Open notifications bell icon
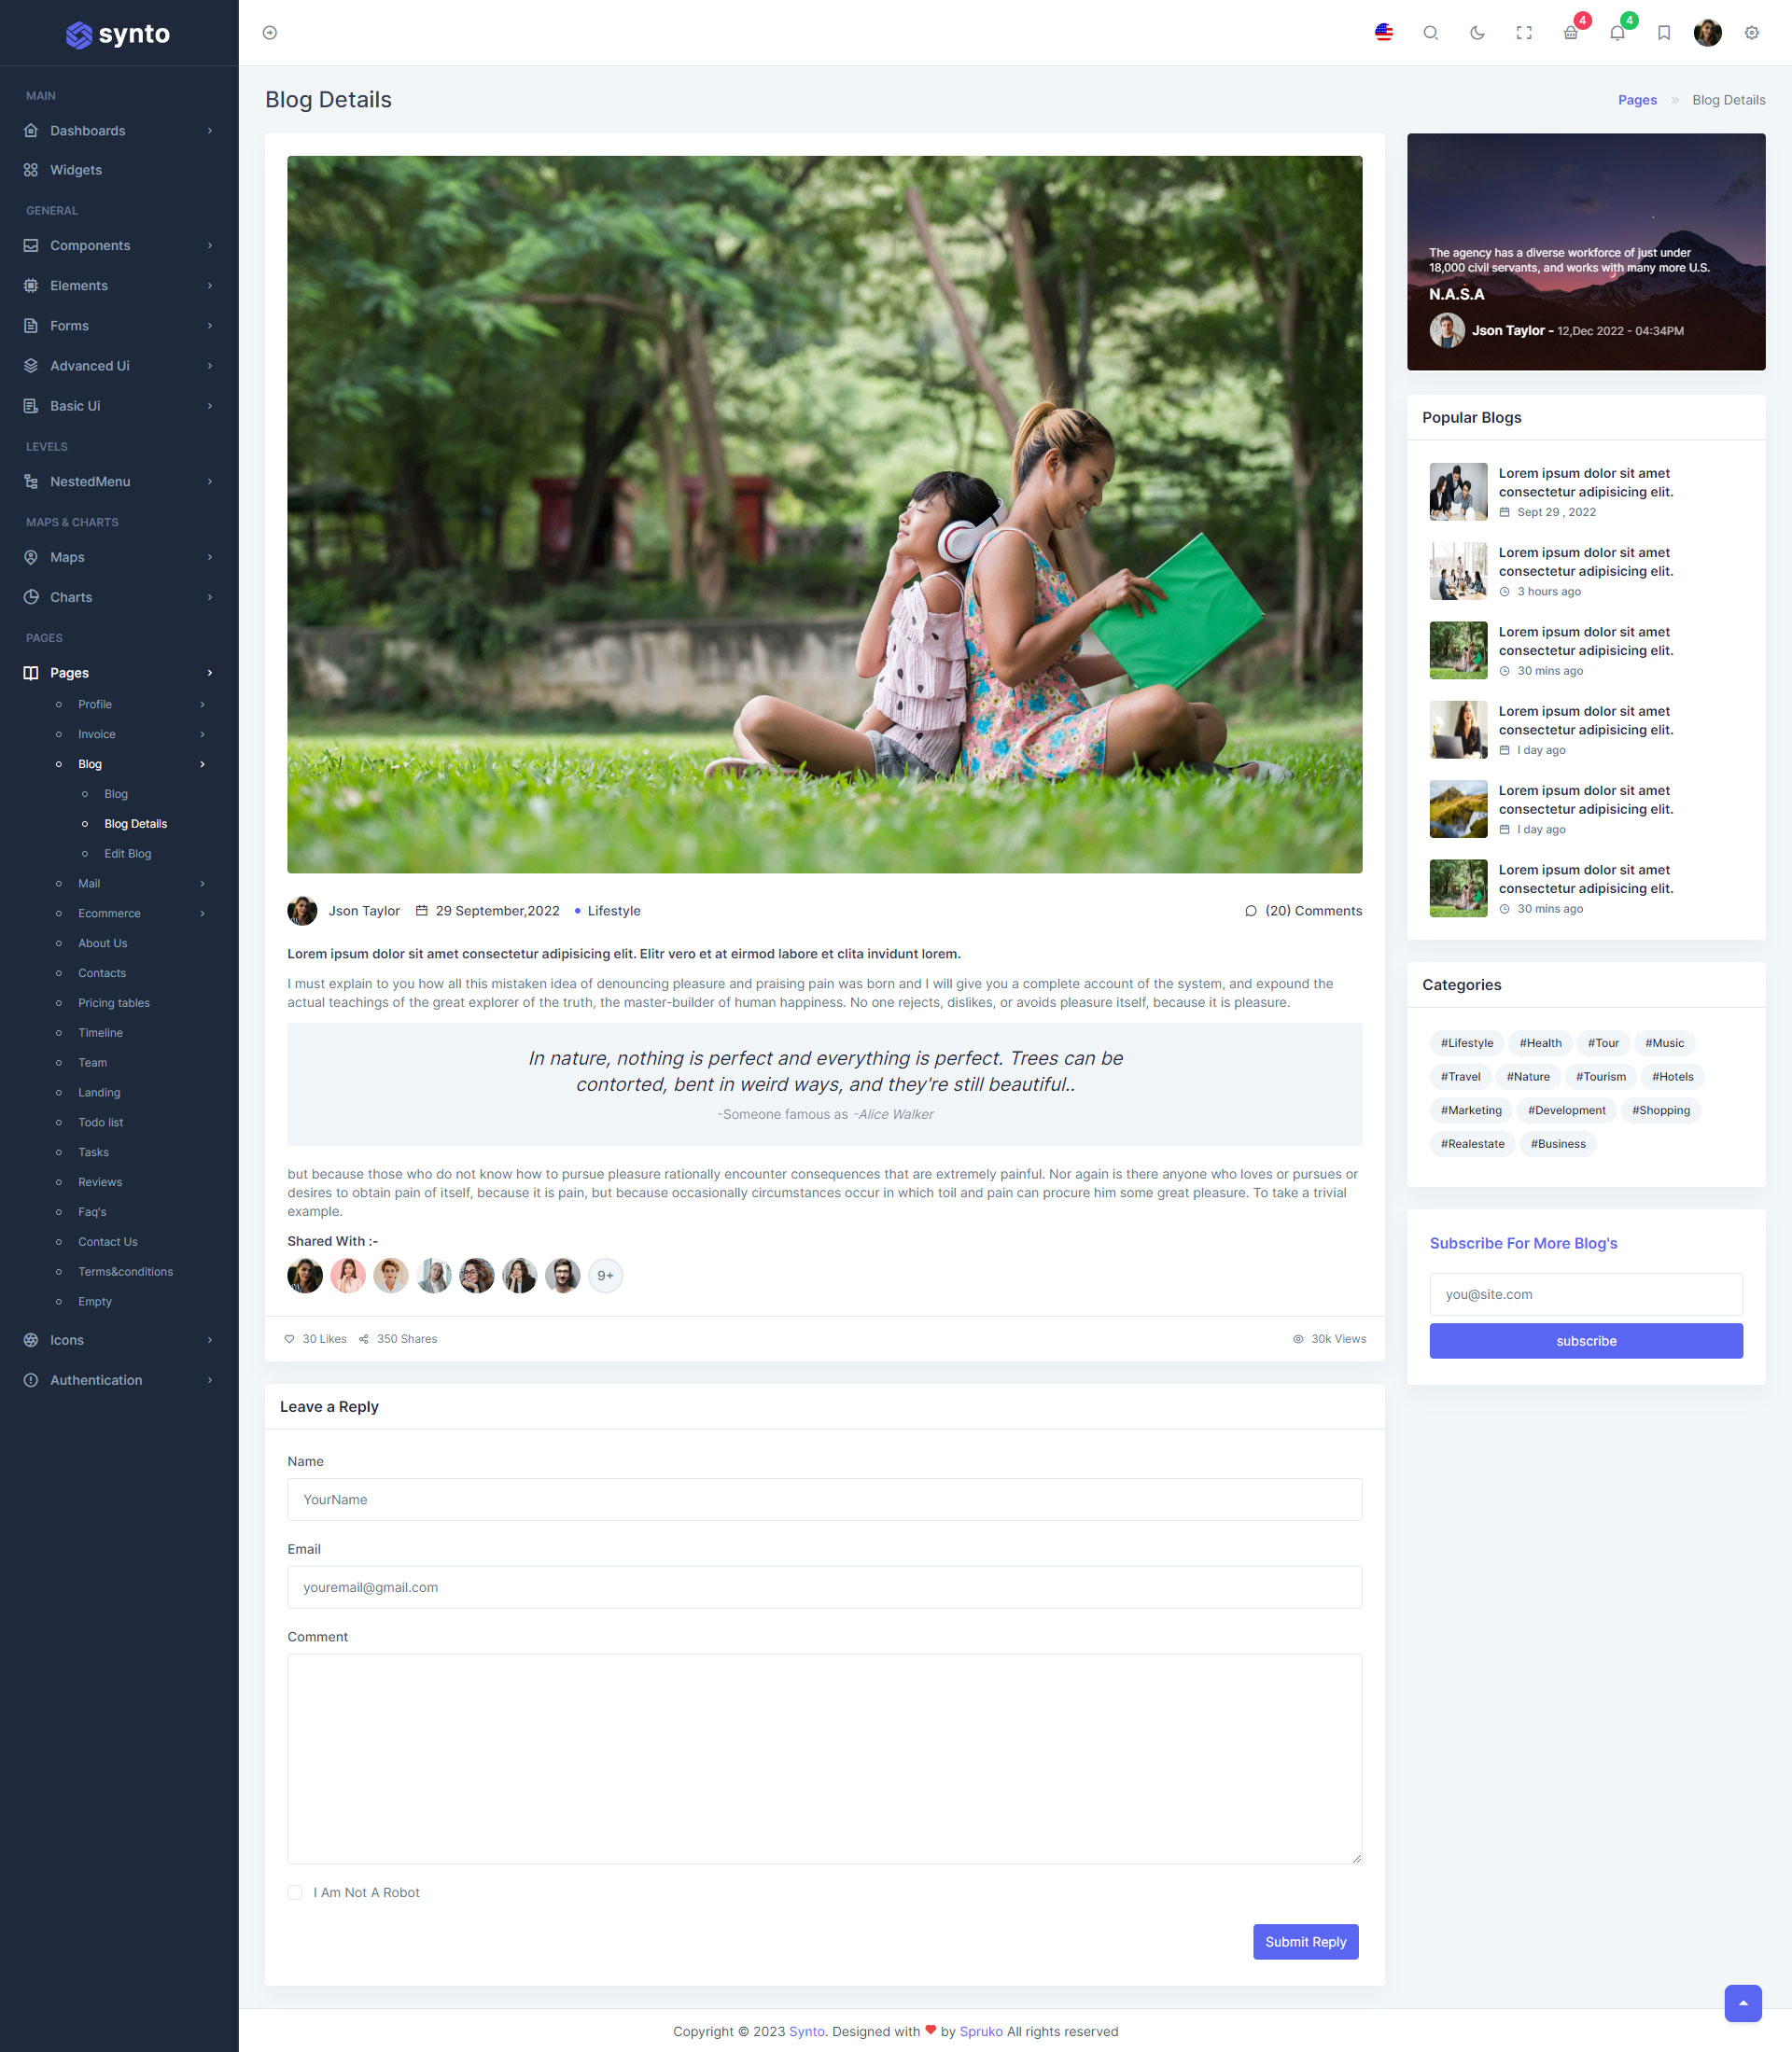The image size is (1792, 2052). [x=1617, y=33]
